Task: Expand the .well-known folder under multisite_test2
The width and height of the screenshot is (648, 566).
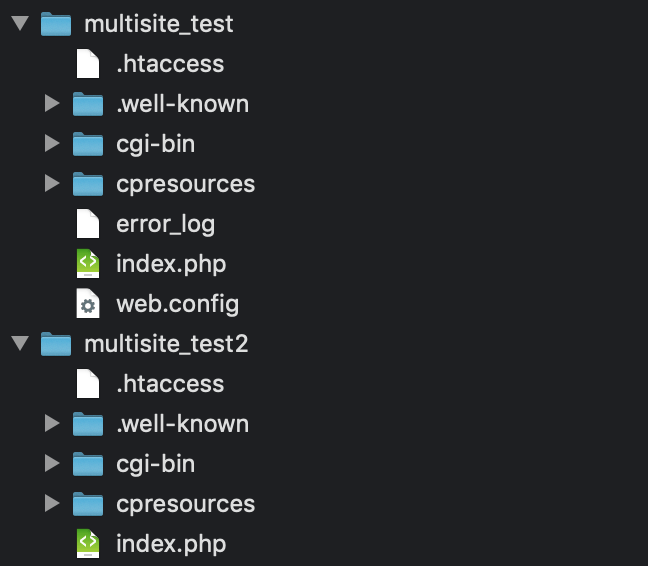Action: 52,424
